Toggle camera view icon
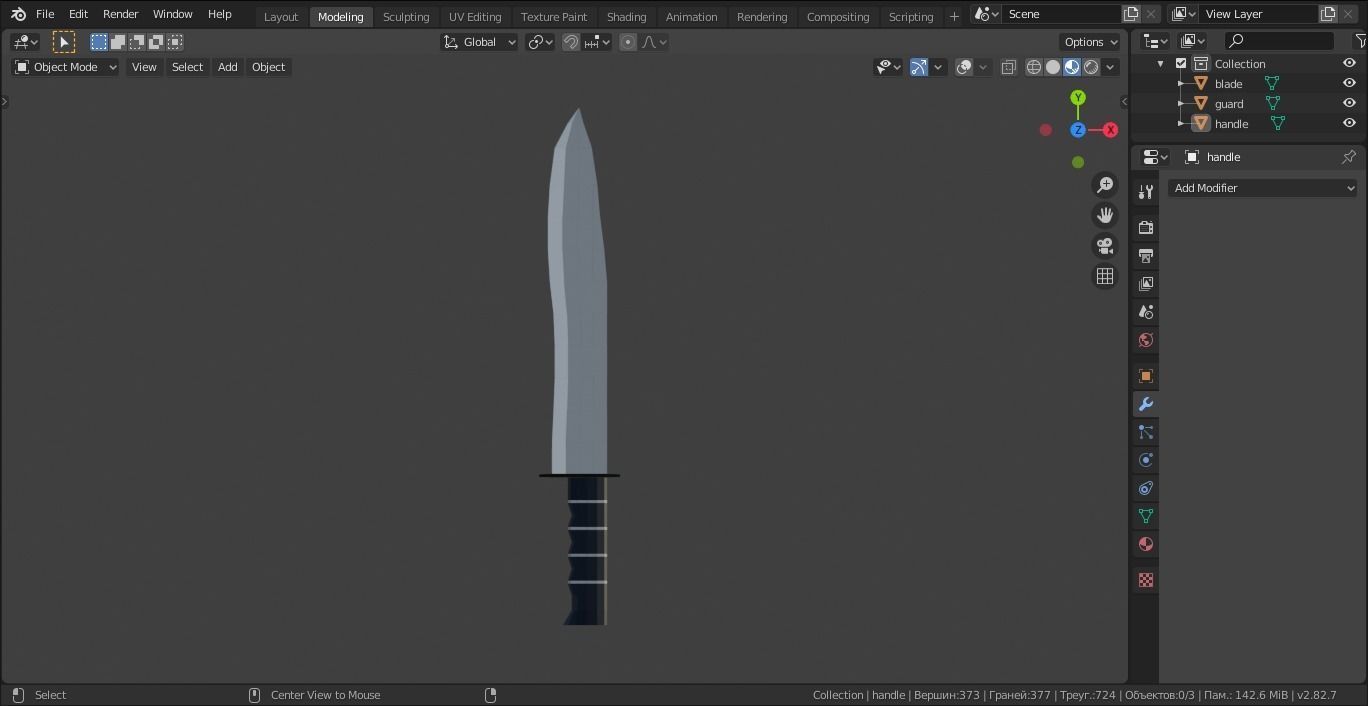Screen dimensions: 1368x706 [1105, 246]
